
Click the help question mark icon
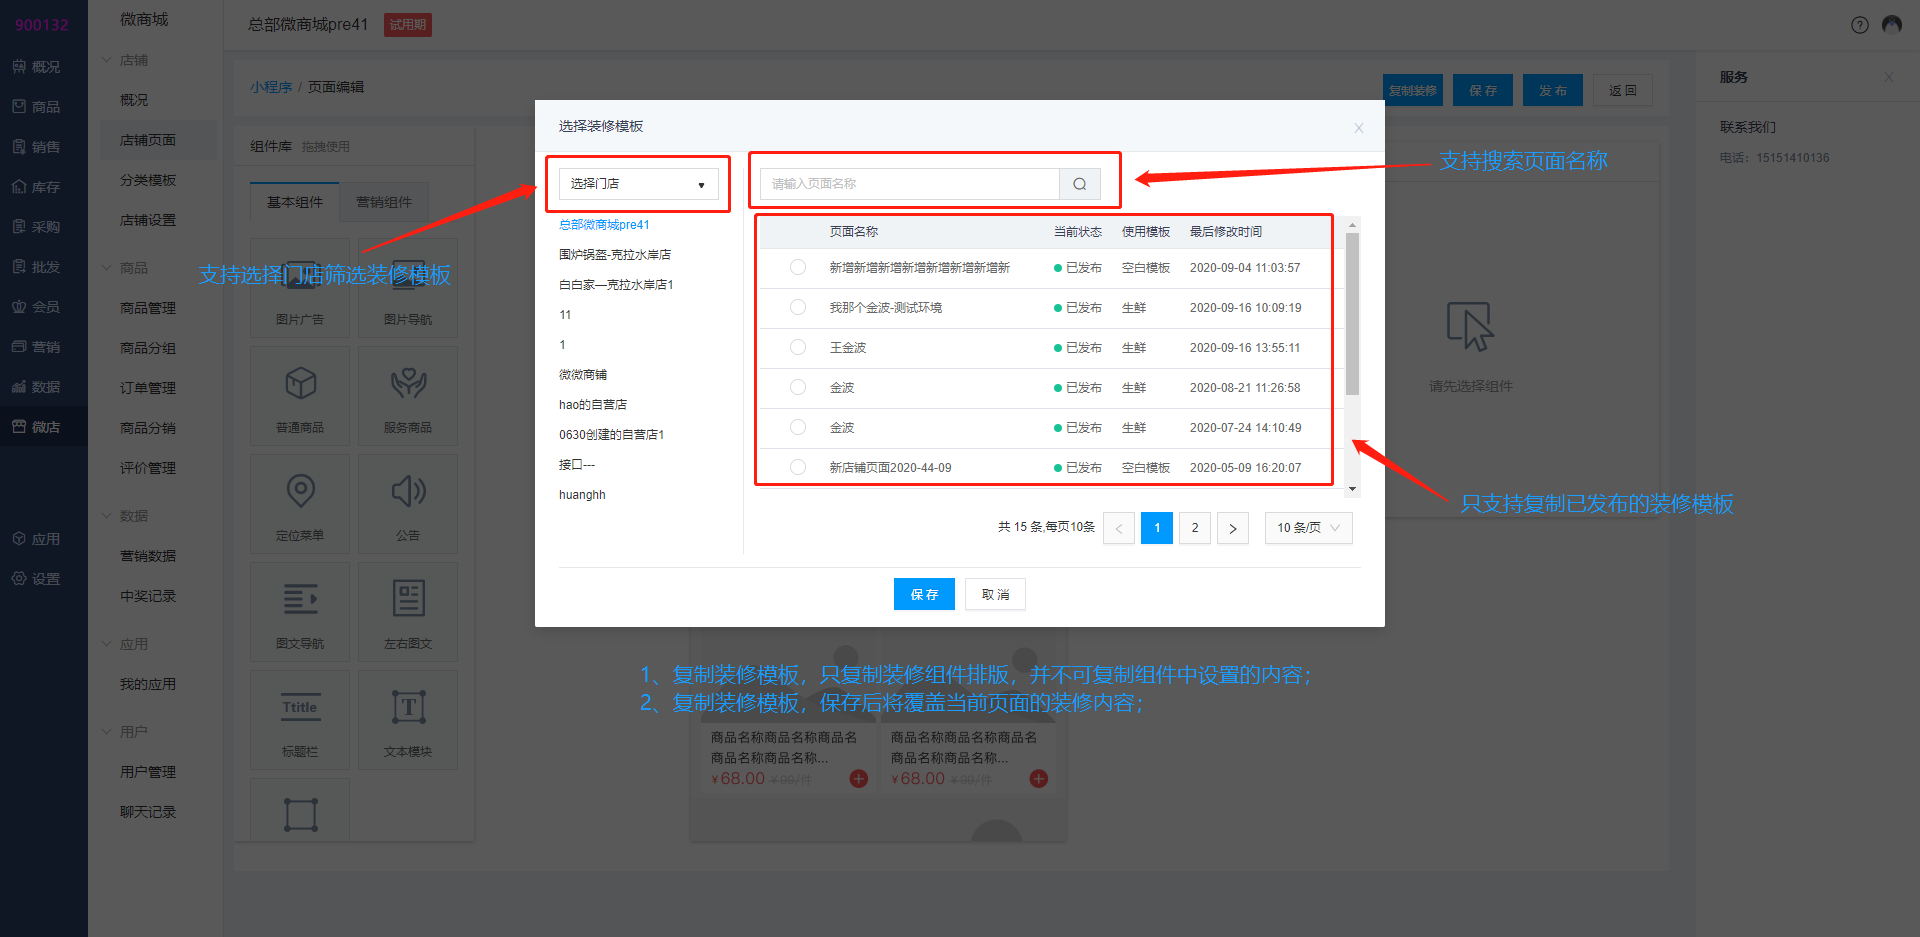[1859, 25]
